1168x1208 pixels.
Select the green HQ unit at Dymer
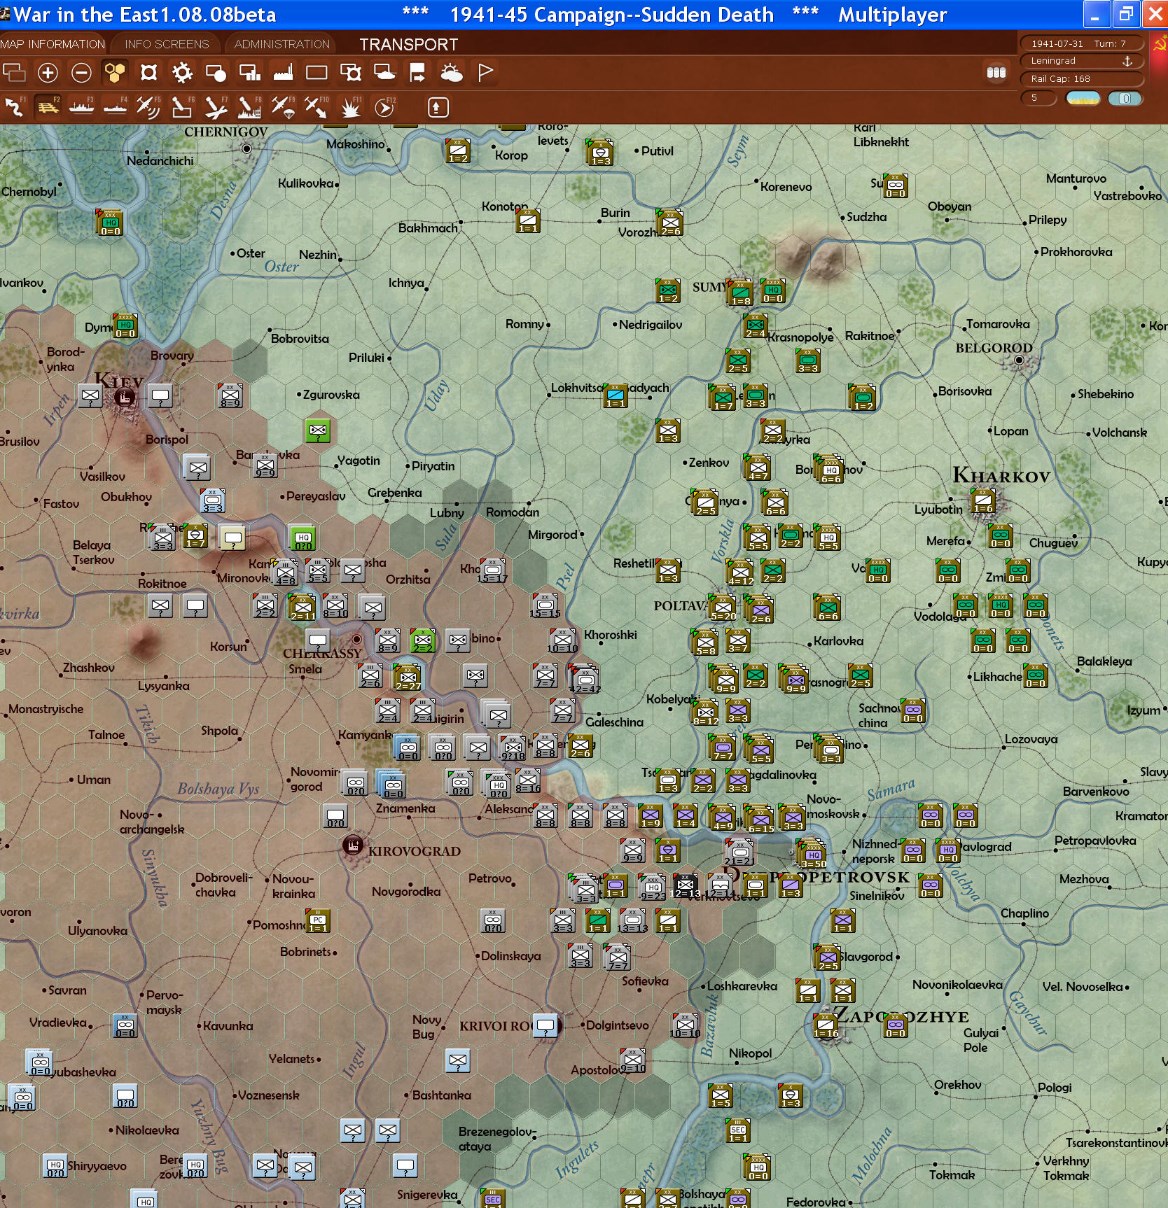[x=124, y=326]
